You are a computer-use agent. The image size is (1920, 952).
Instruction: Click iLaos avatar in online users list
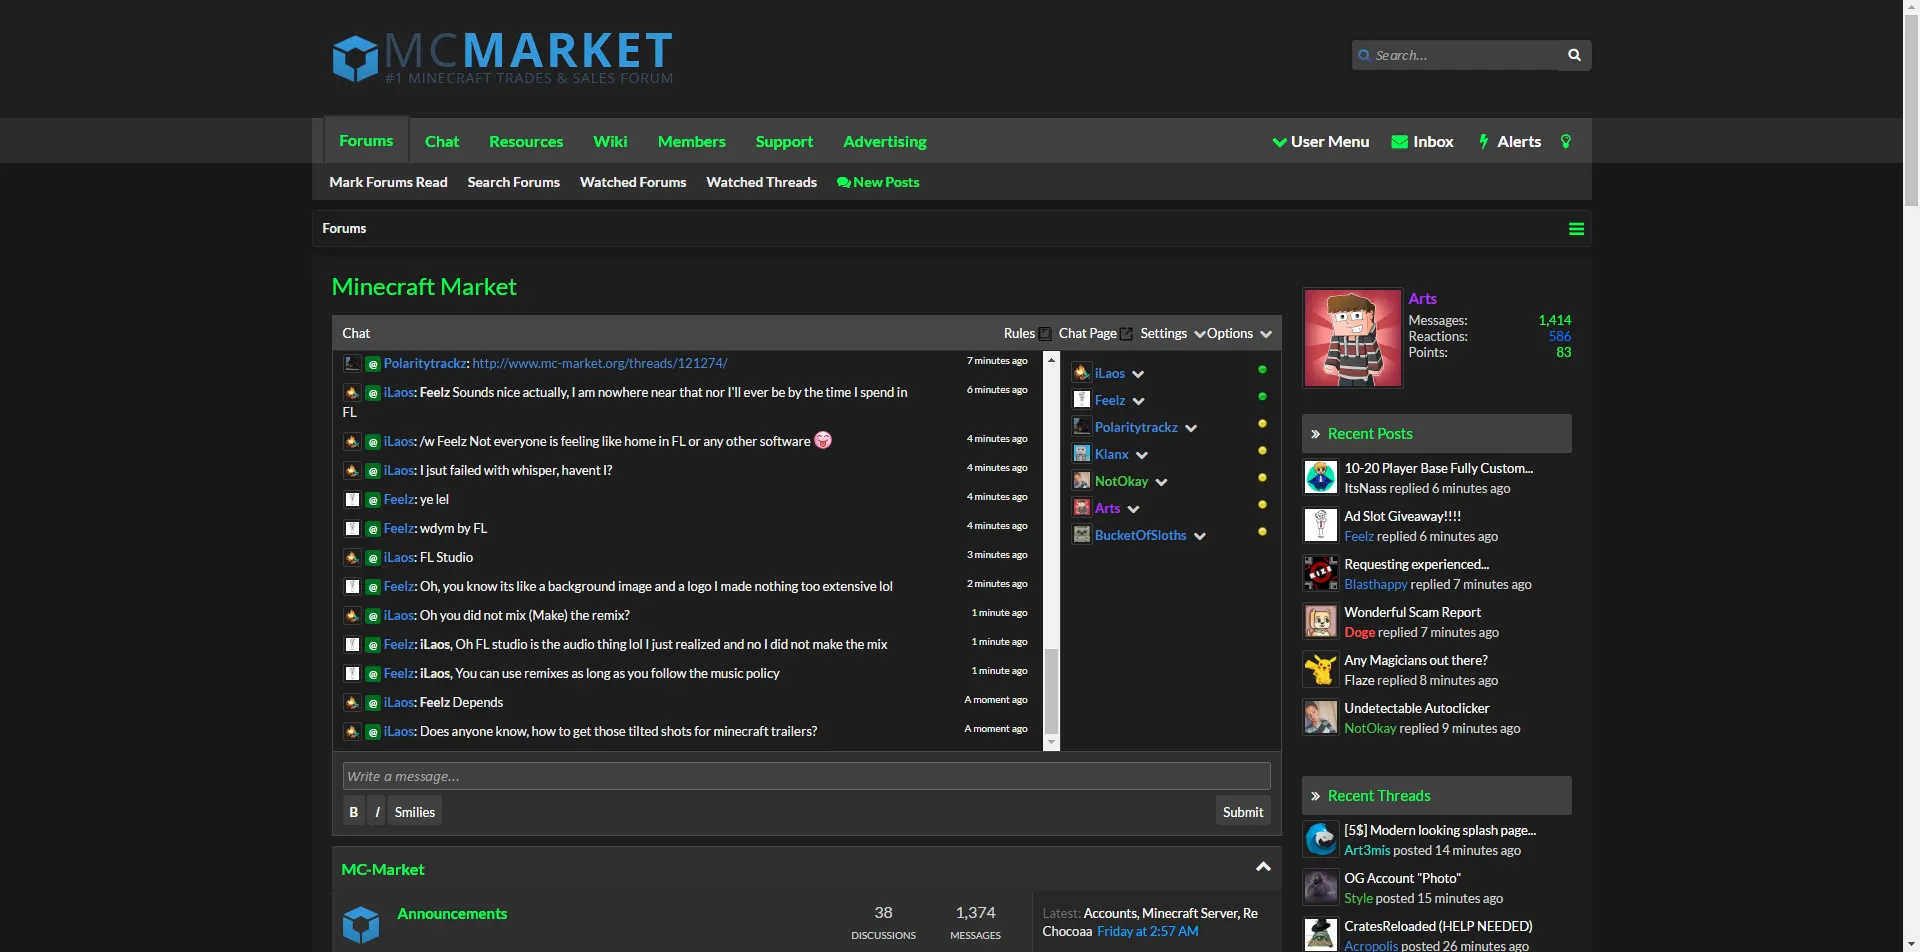[x=1081, y=373]
